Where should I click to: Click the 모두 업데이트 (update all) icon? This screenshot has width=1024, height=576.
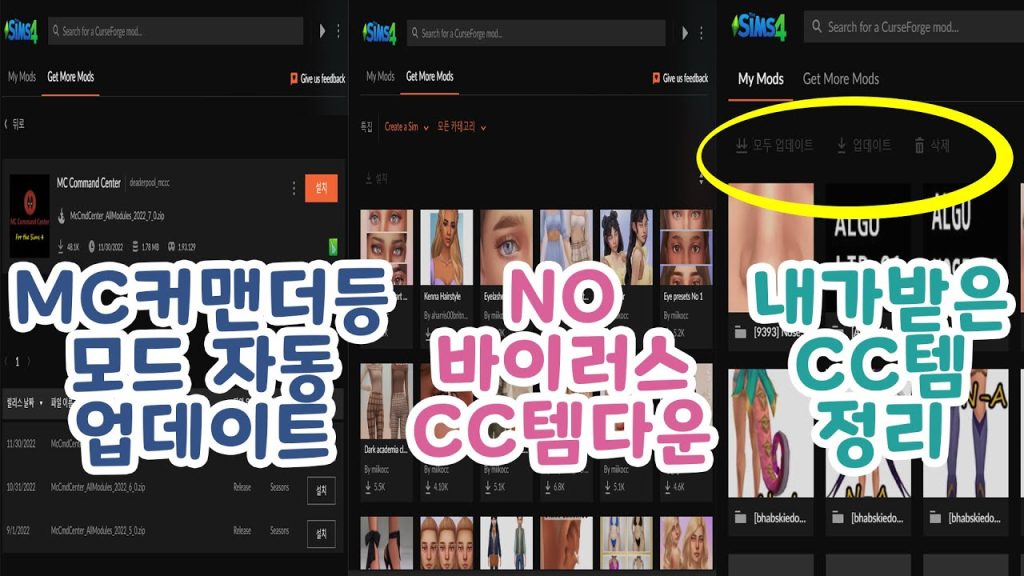pos(741,146)
